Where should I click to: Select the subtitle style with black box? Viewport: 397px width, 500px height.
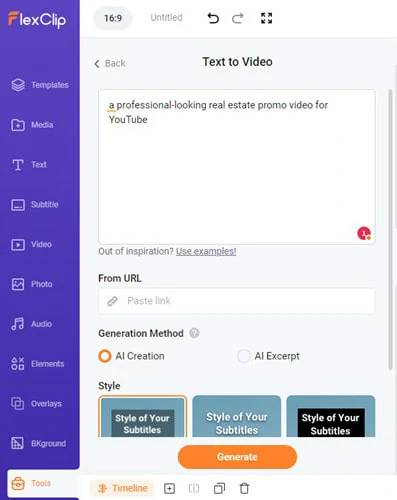tap(331, 417)
